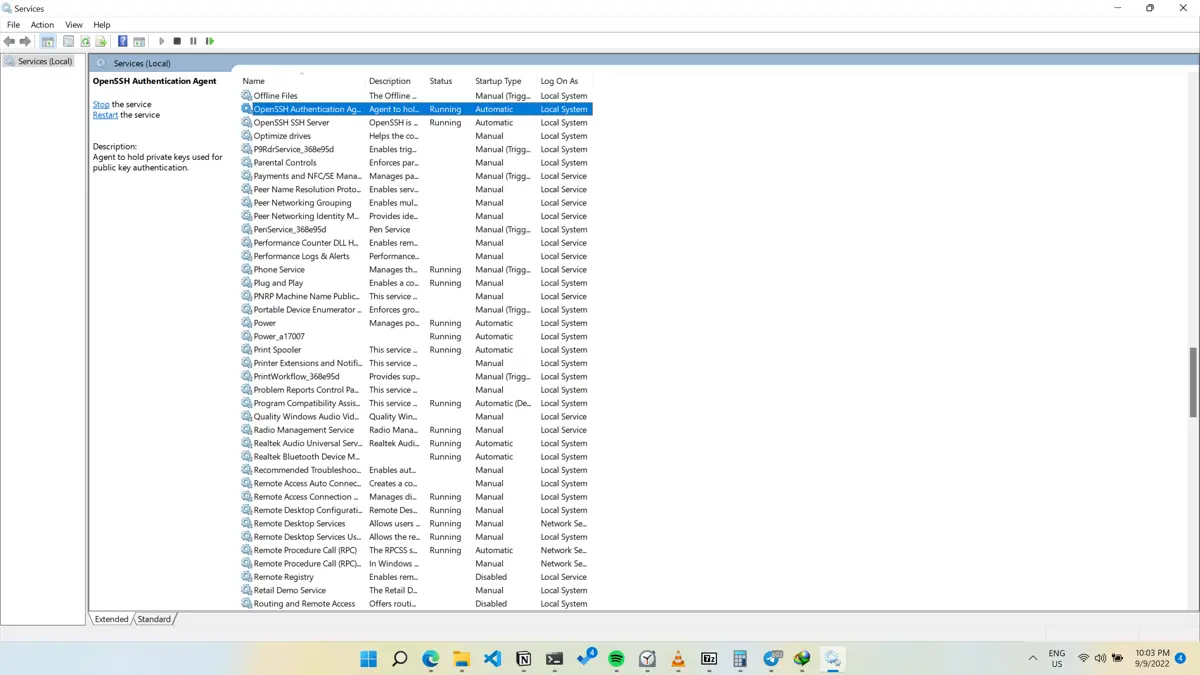This screenshot has height=675, width=1200.
Task: Restart Service with the green play toolbar button
Action: (x=210, y=41)
